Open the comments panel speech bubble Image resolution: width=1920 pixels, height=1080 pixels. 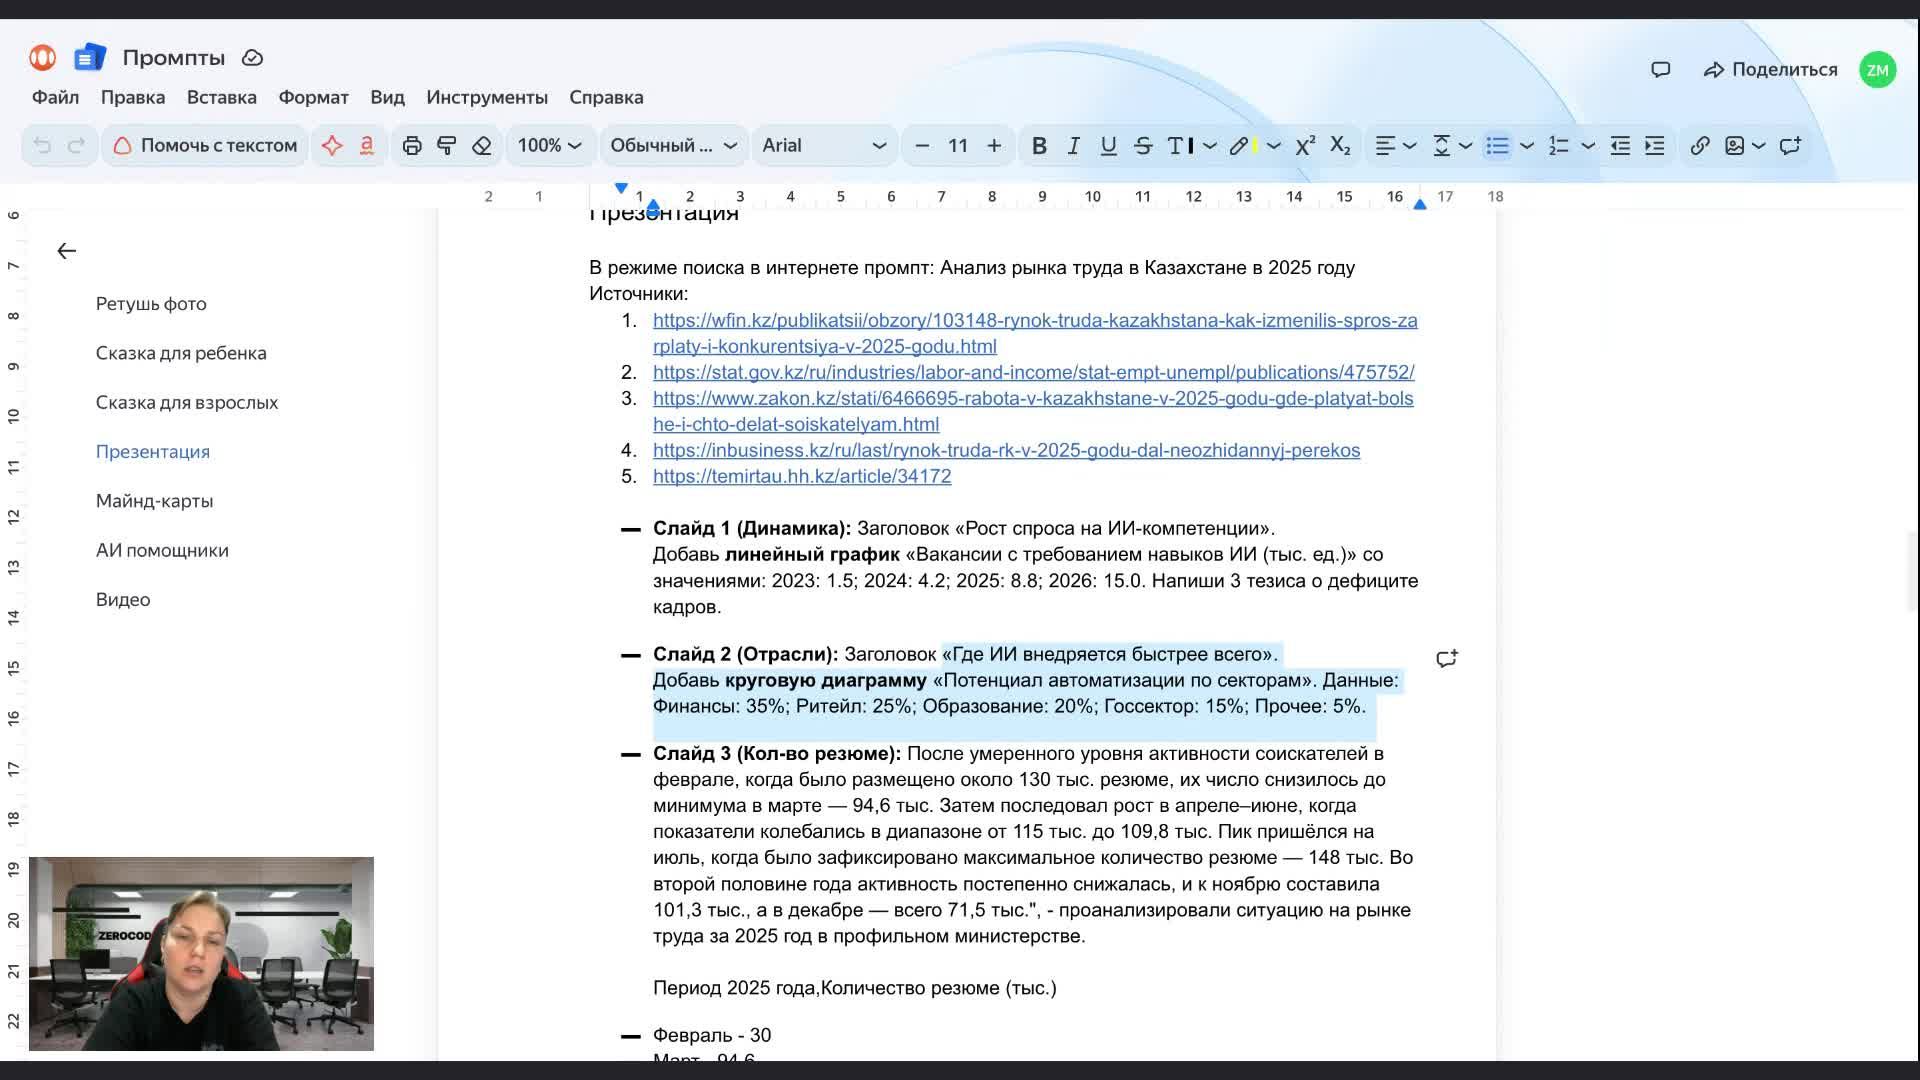click(x=1660, y=70)
